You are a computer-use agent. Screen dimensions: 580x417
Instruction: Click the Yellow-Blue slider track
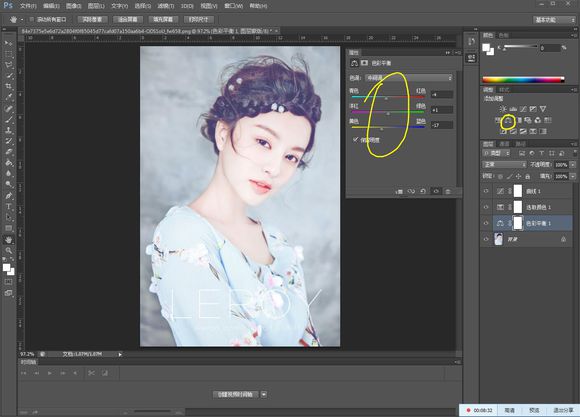(x=388, y=128)
